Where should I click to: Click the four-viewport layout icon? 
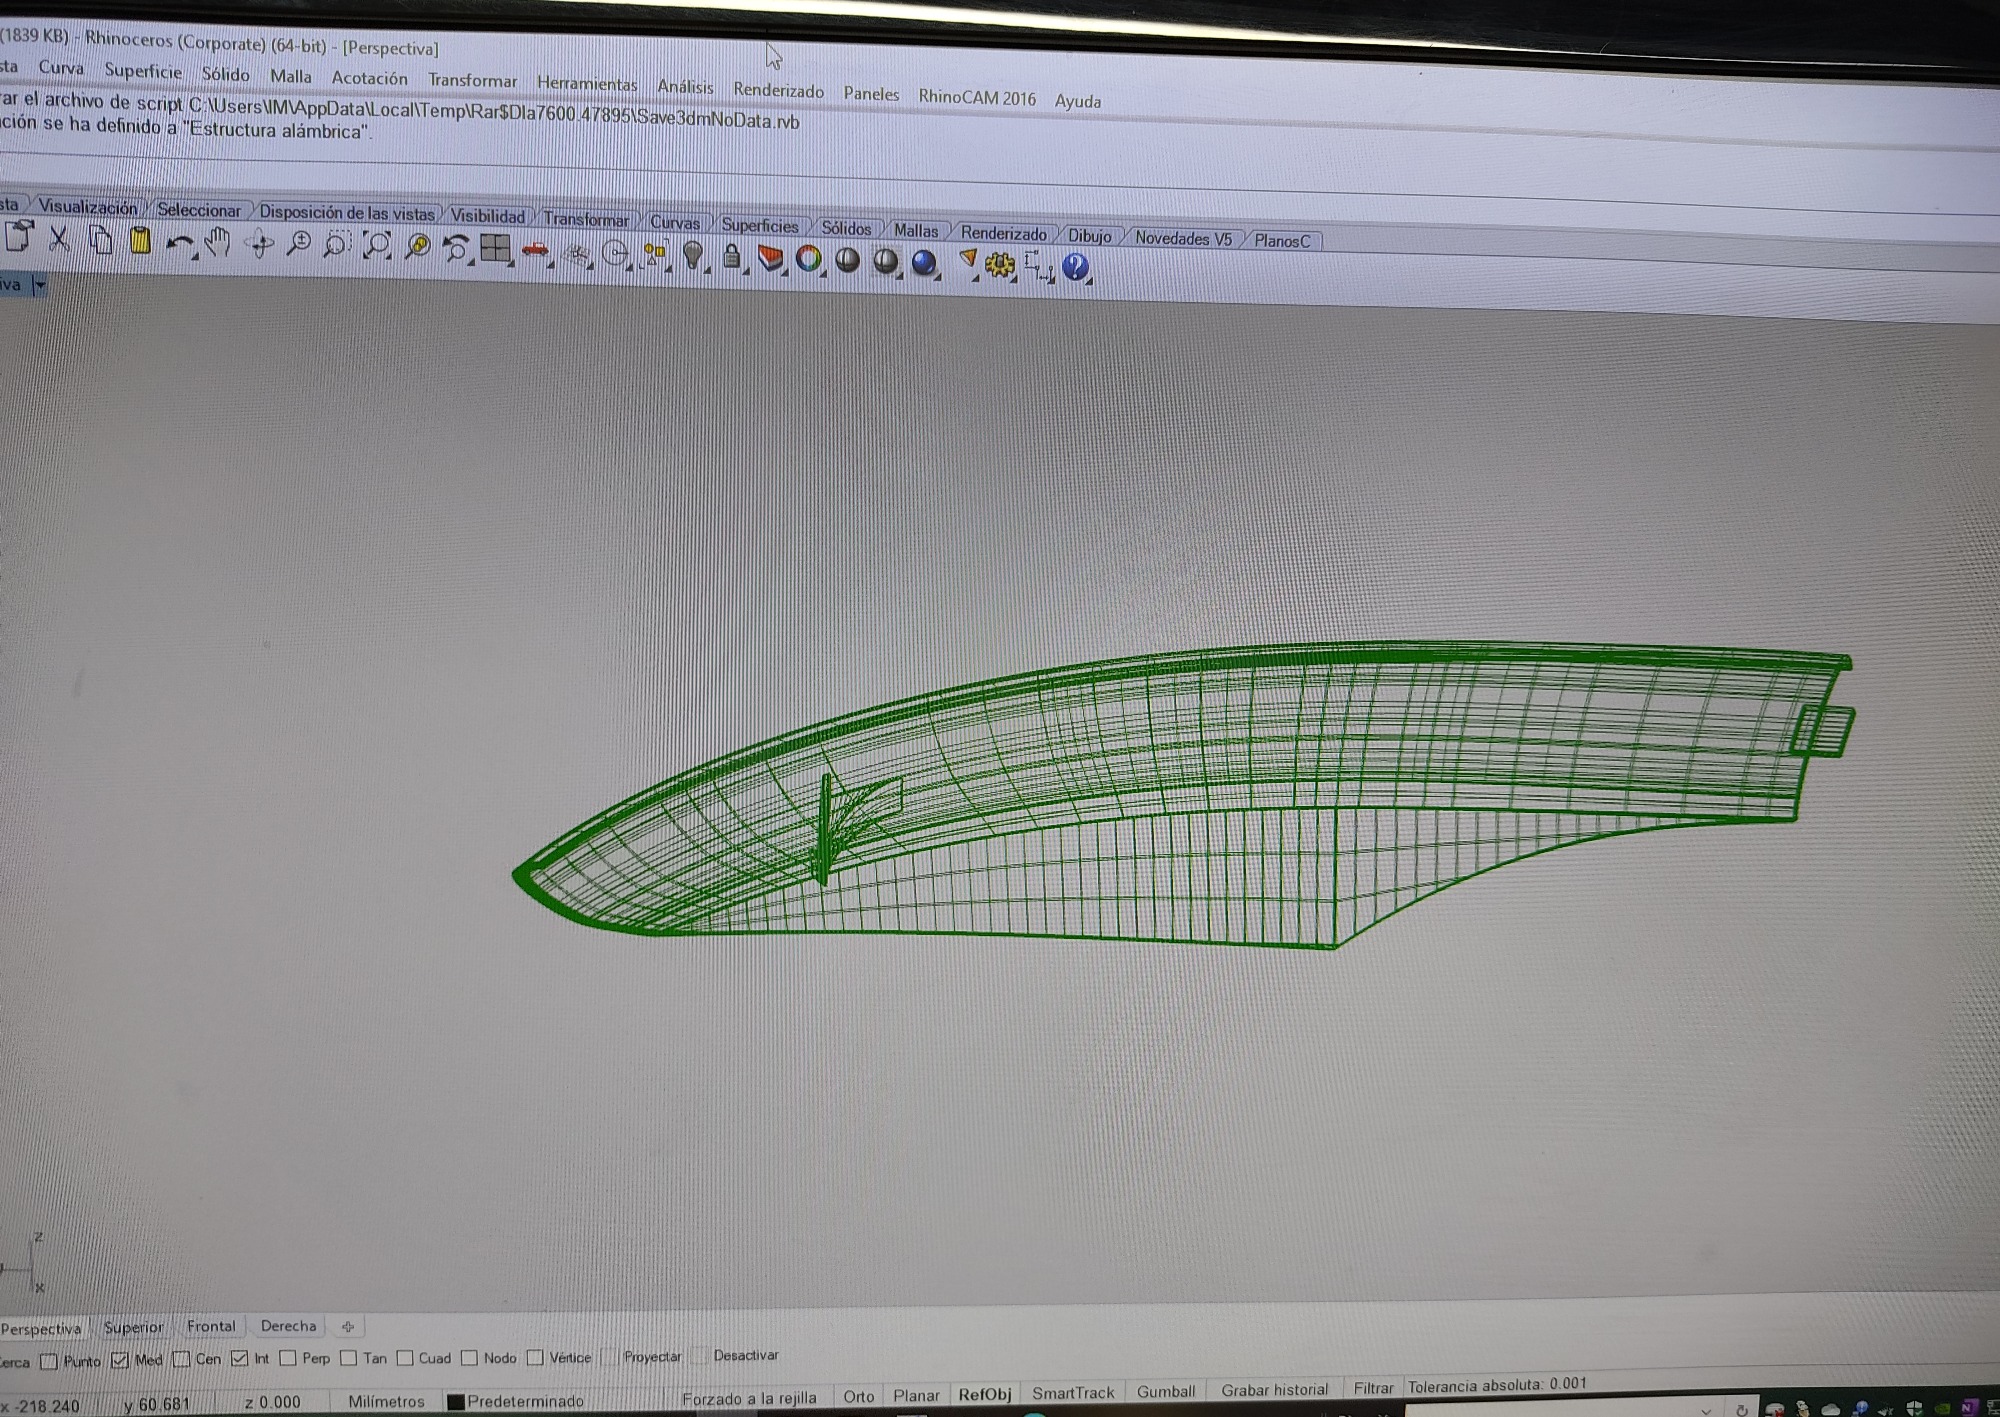tap(496, 249)
